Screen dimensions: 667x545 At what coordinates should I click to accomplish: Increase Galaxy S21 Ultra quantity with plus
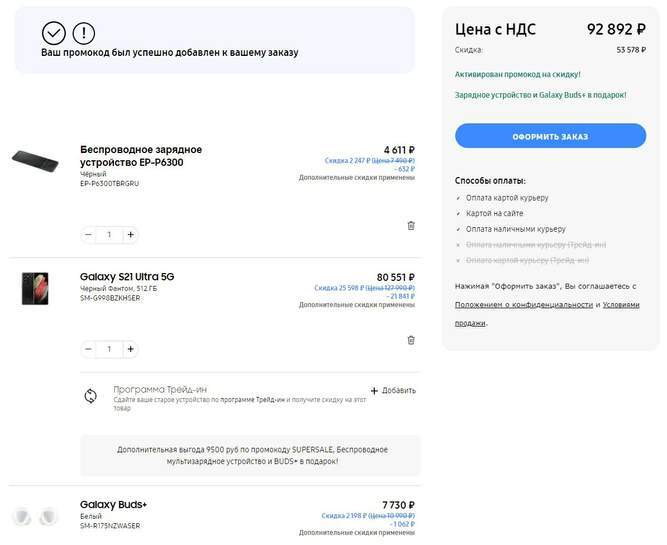click(130, 349)
